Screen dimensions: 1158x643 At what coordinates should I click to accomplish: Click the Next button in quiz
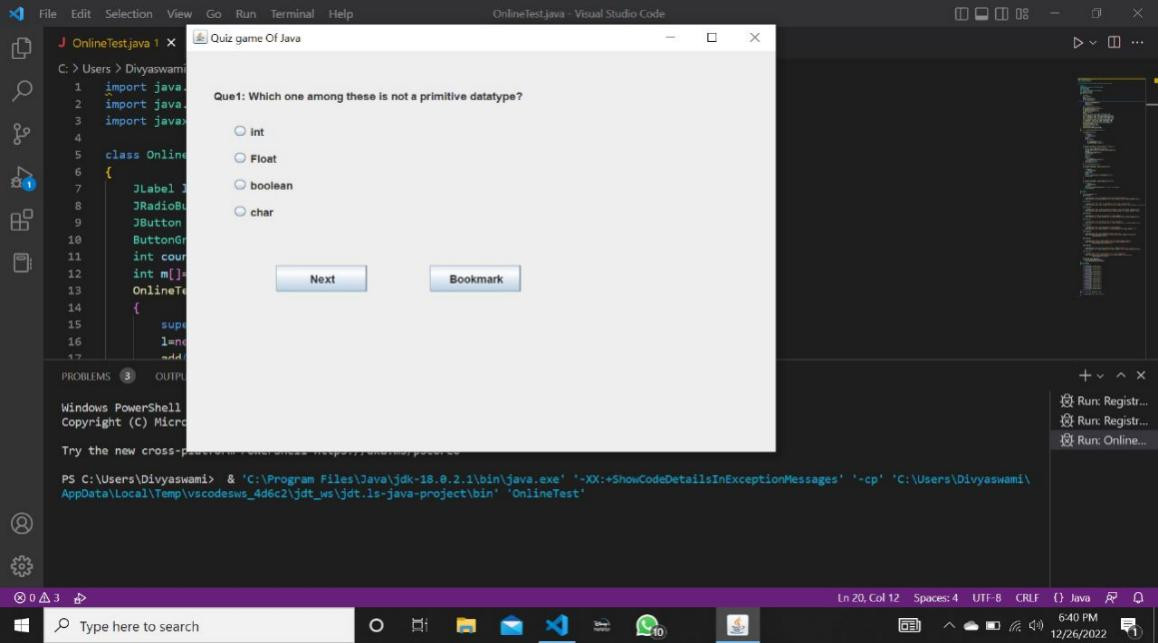pos(321,279)
